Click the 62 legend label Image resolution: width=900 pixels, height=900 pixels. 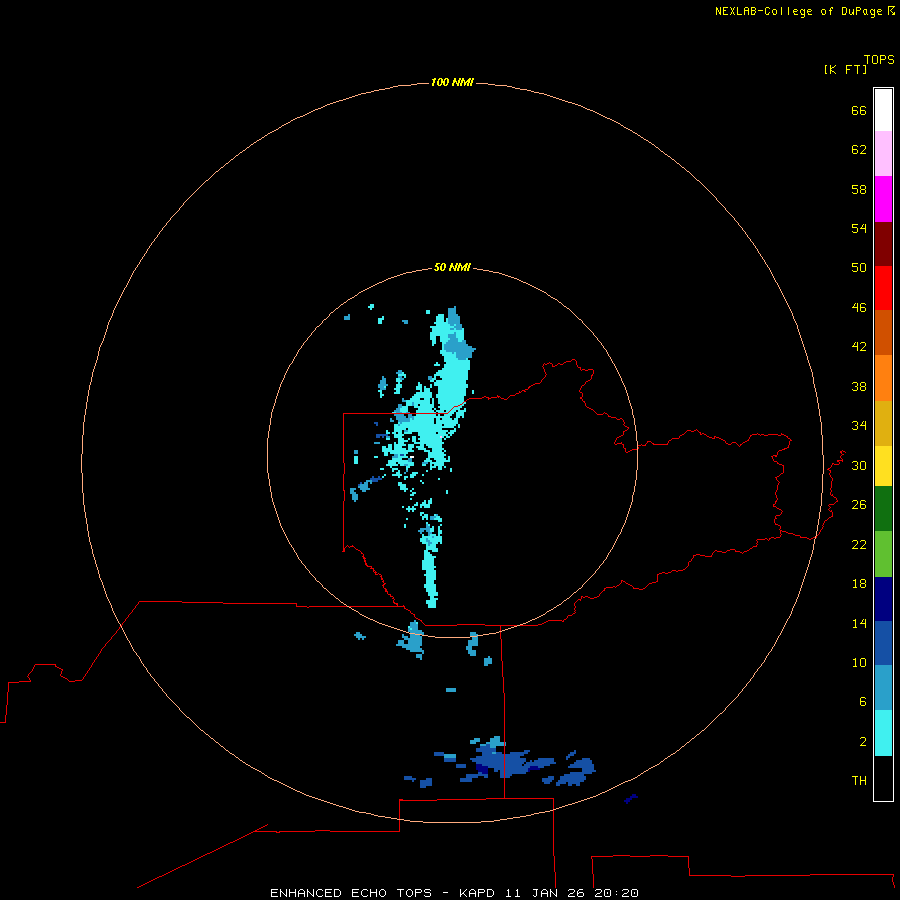859,150
